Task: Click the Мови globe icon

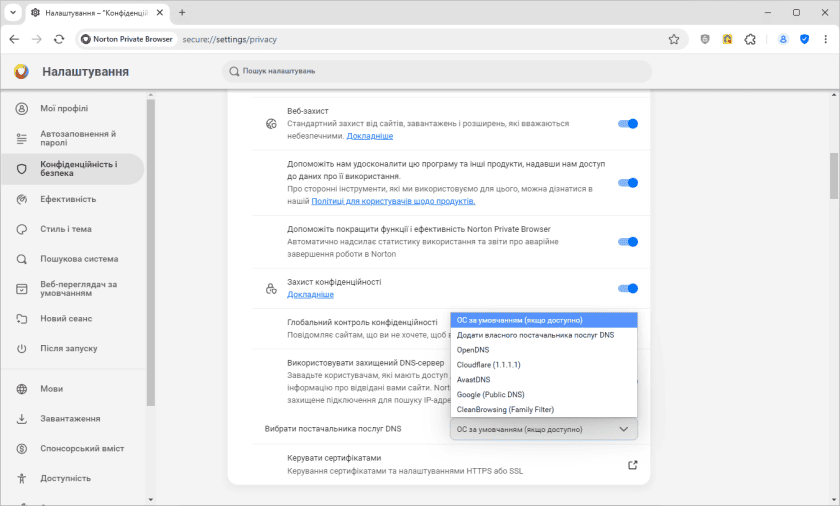Action: 21,389
